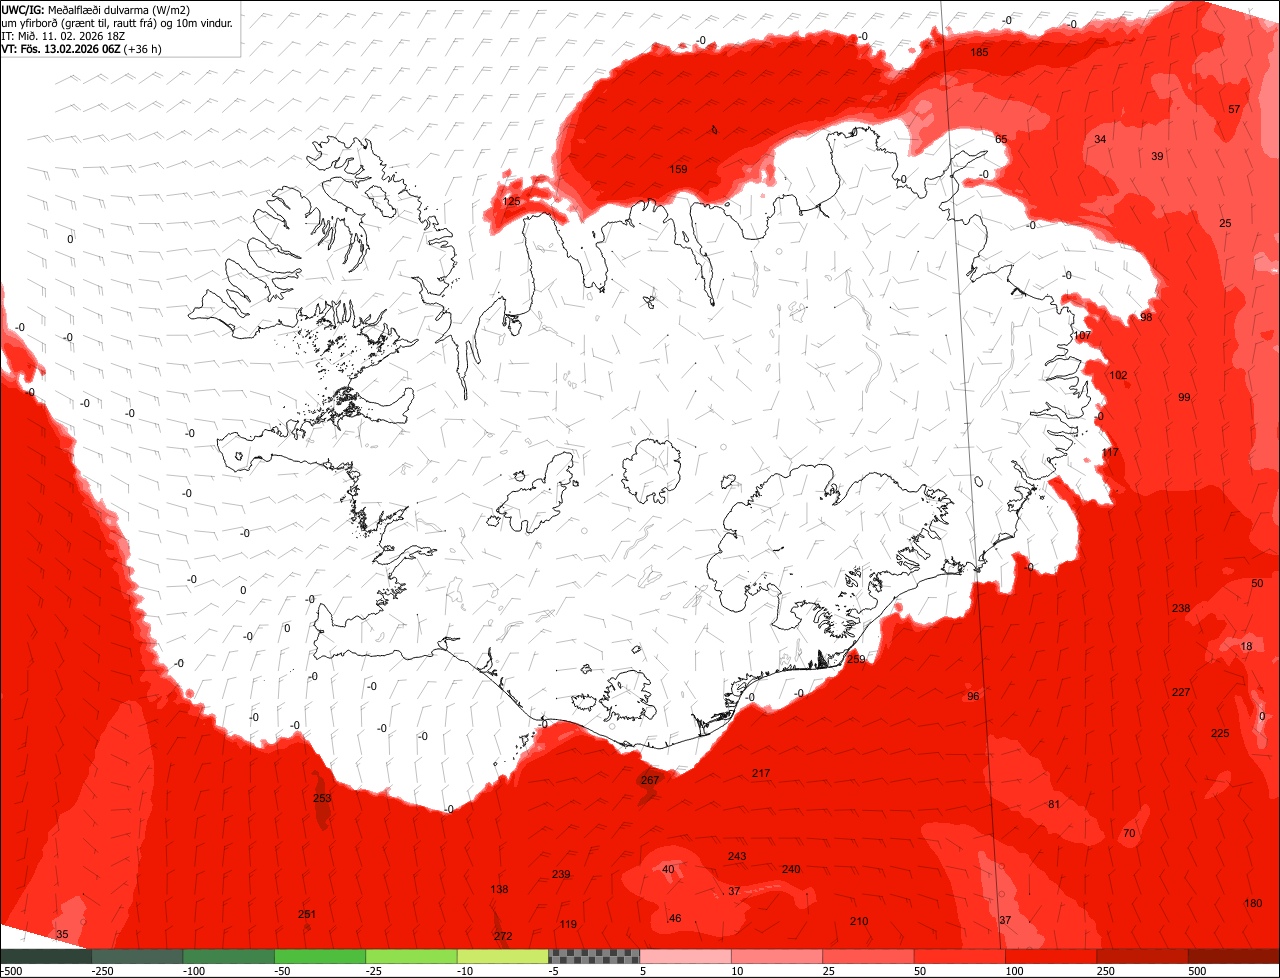The height and width of the screenshot is (978, 1280).
Task: Click the map value '96' southeast of the coast
Action: click(x=973, y=696)
